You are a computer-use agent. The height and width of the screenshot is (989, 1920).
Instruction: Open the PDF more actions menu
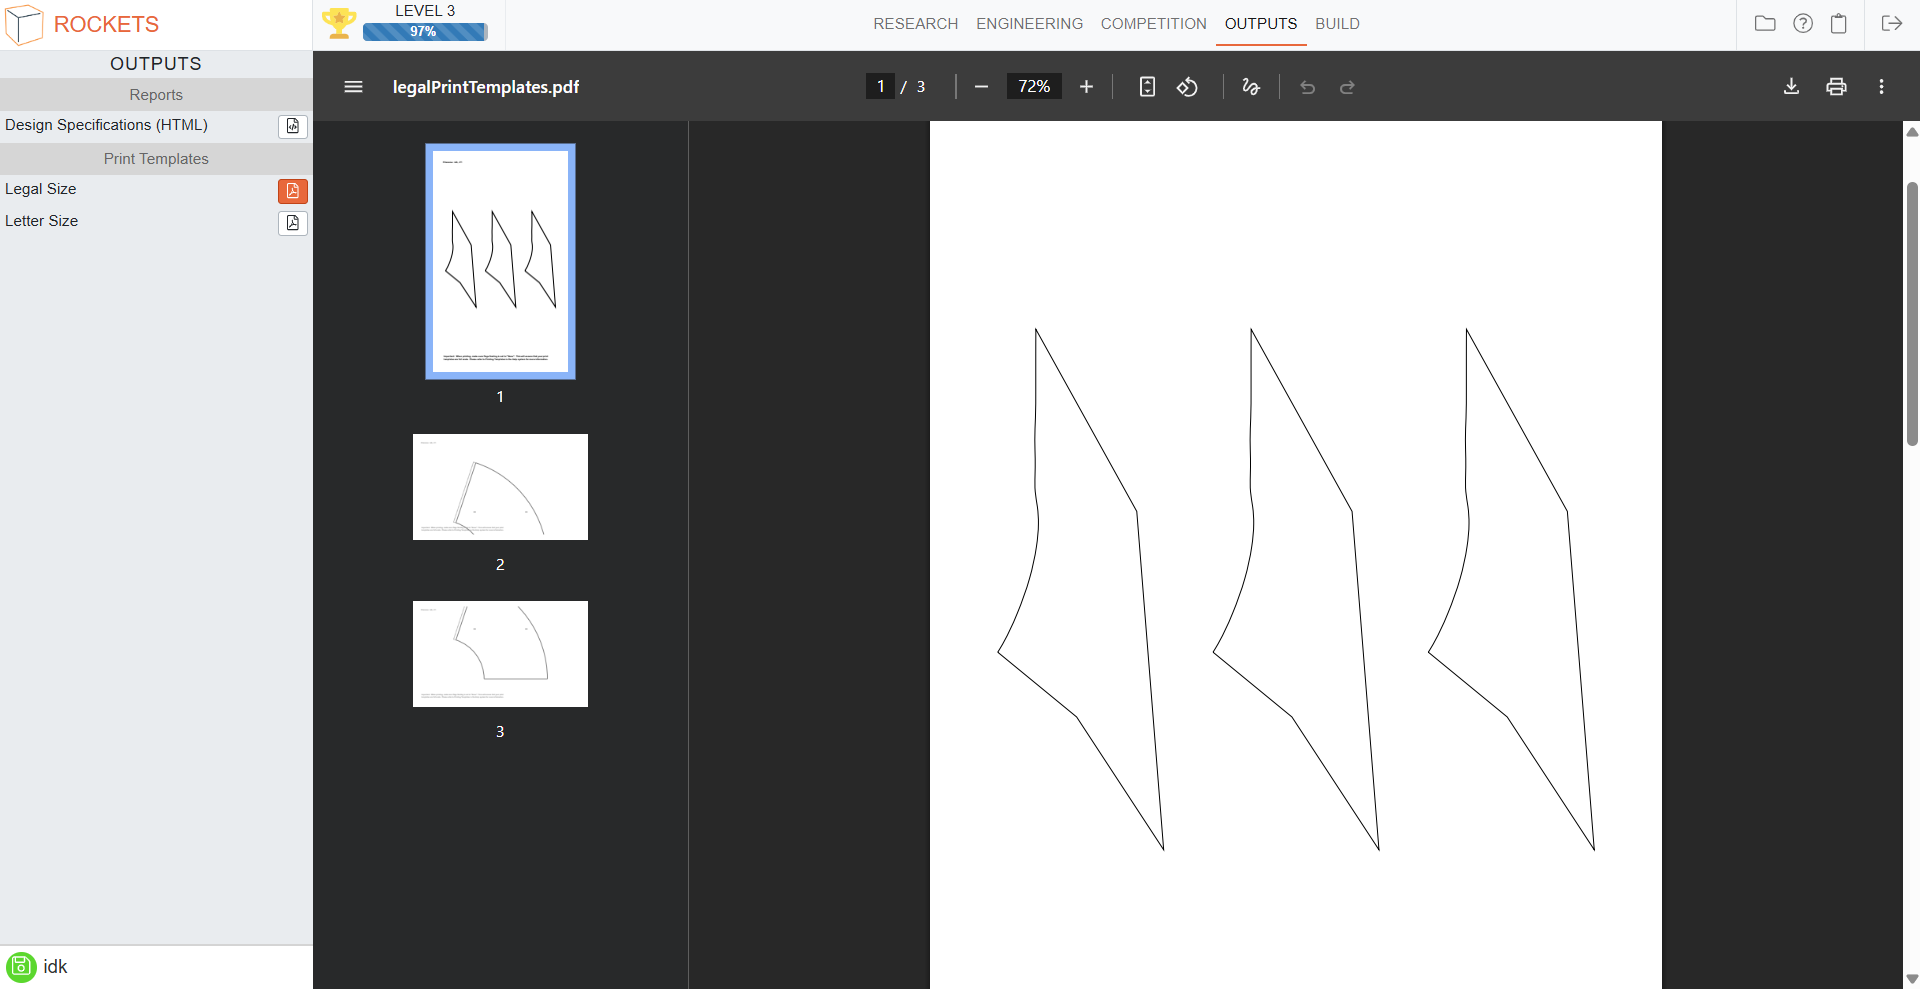(x=1881, y=87)
